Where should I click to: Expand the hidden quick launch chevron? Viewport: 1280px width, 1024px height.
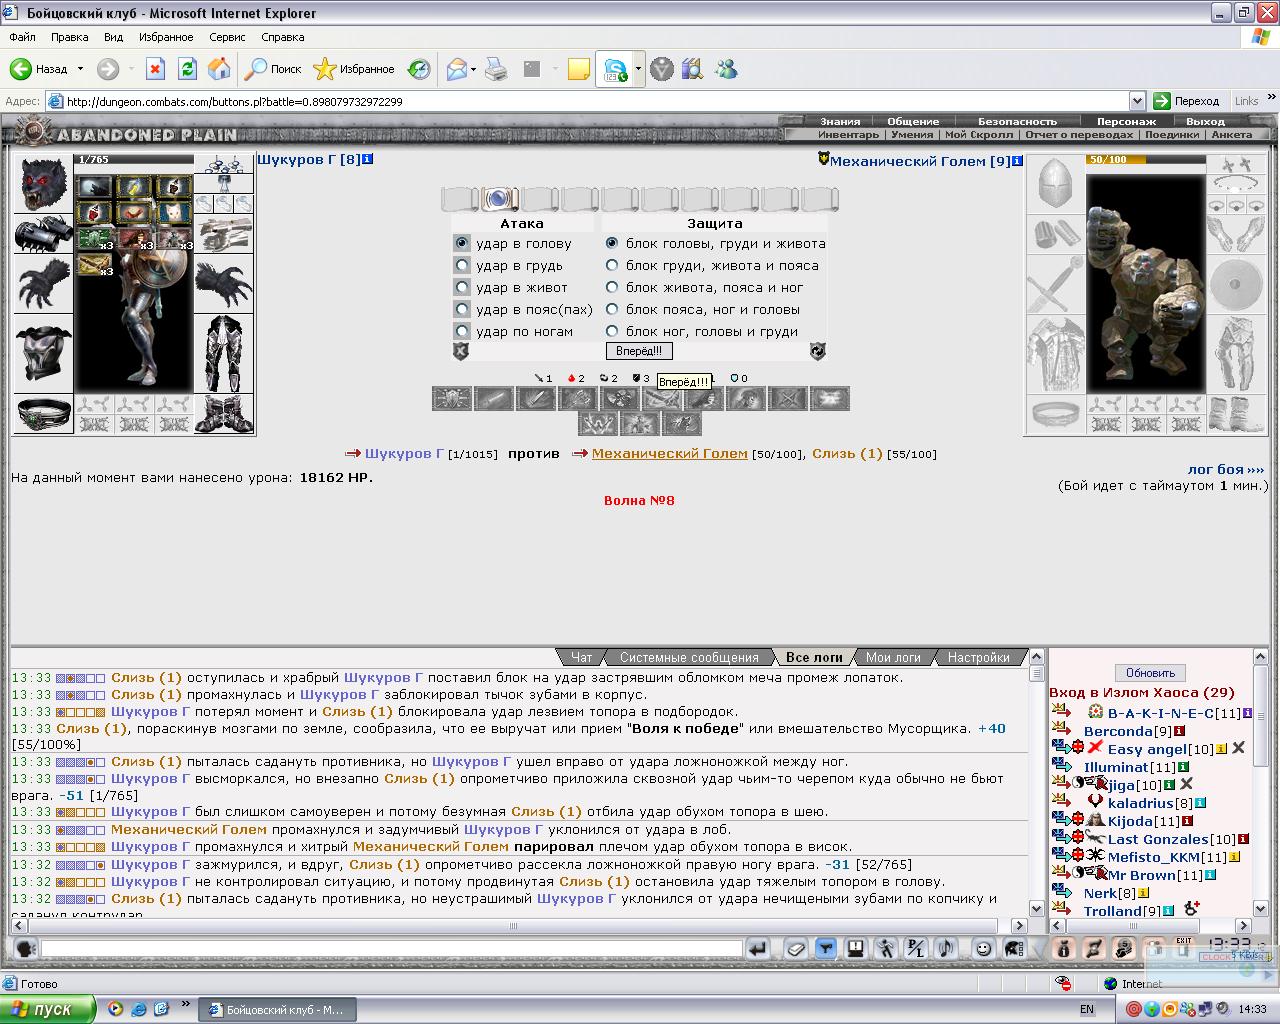[185, 1004]
